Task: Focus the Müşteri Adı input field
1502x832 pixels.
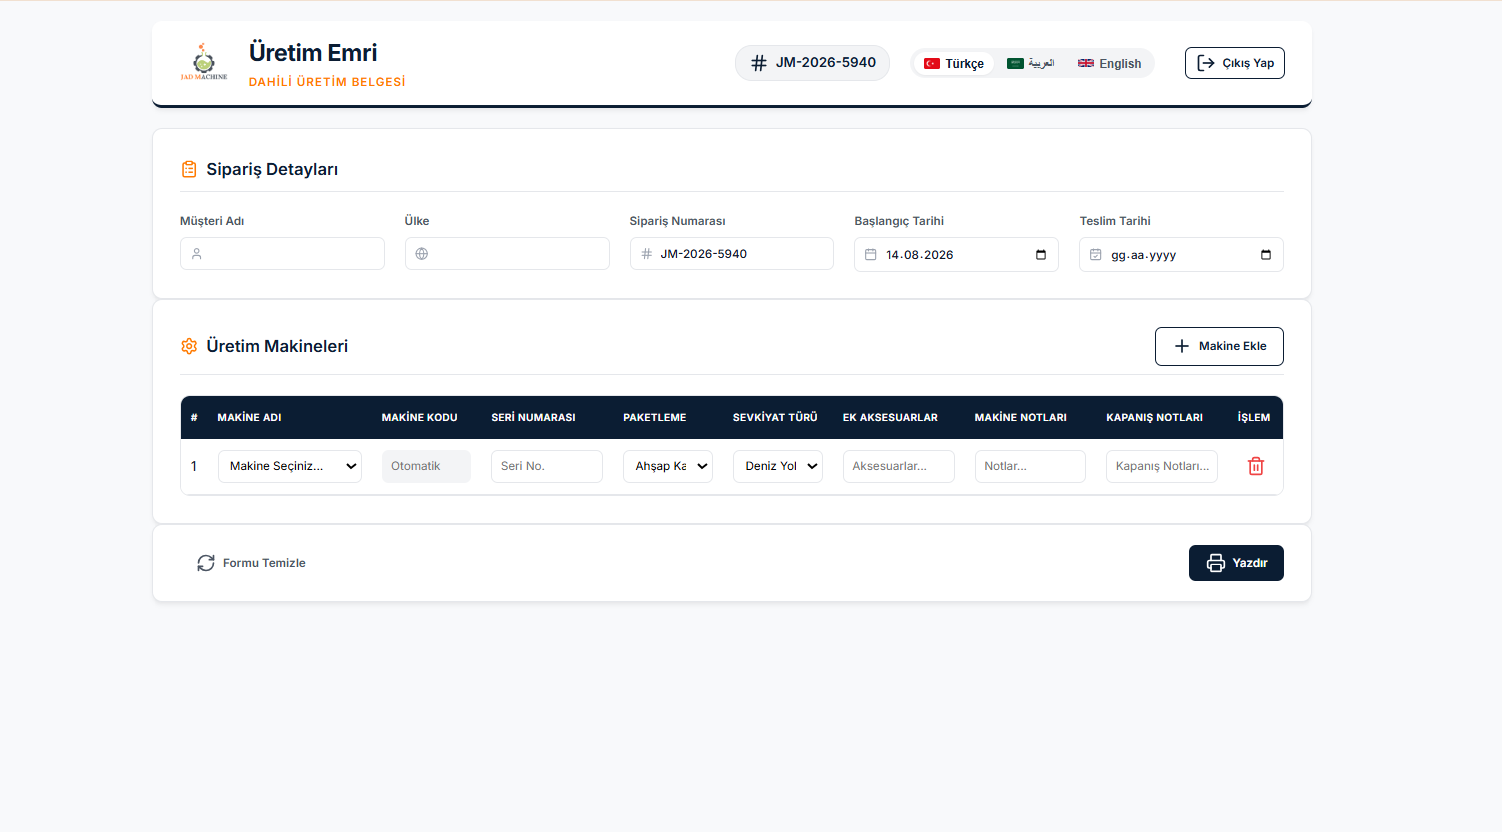Action: (x=282, y=254)
